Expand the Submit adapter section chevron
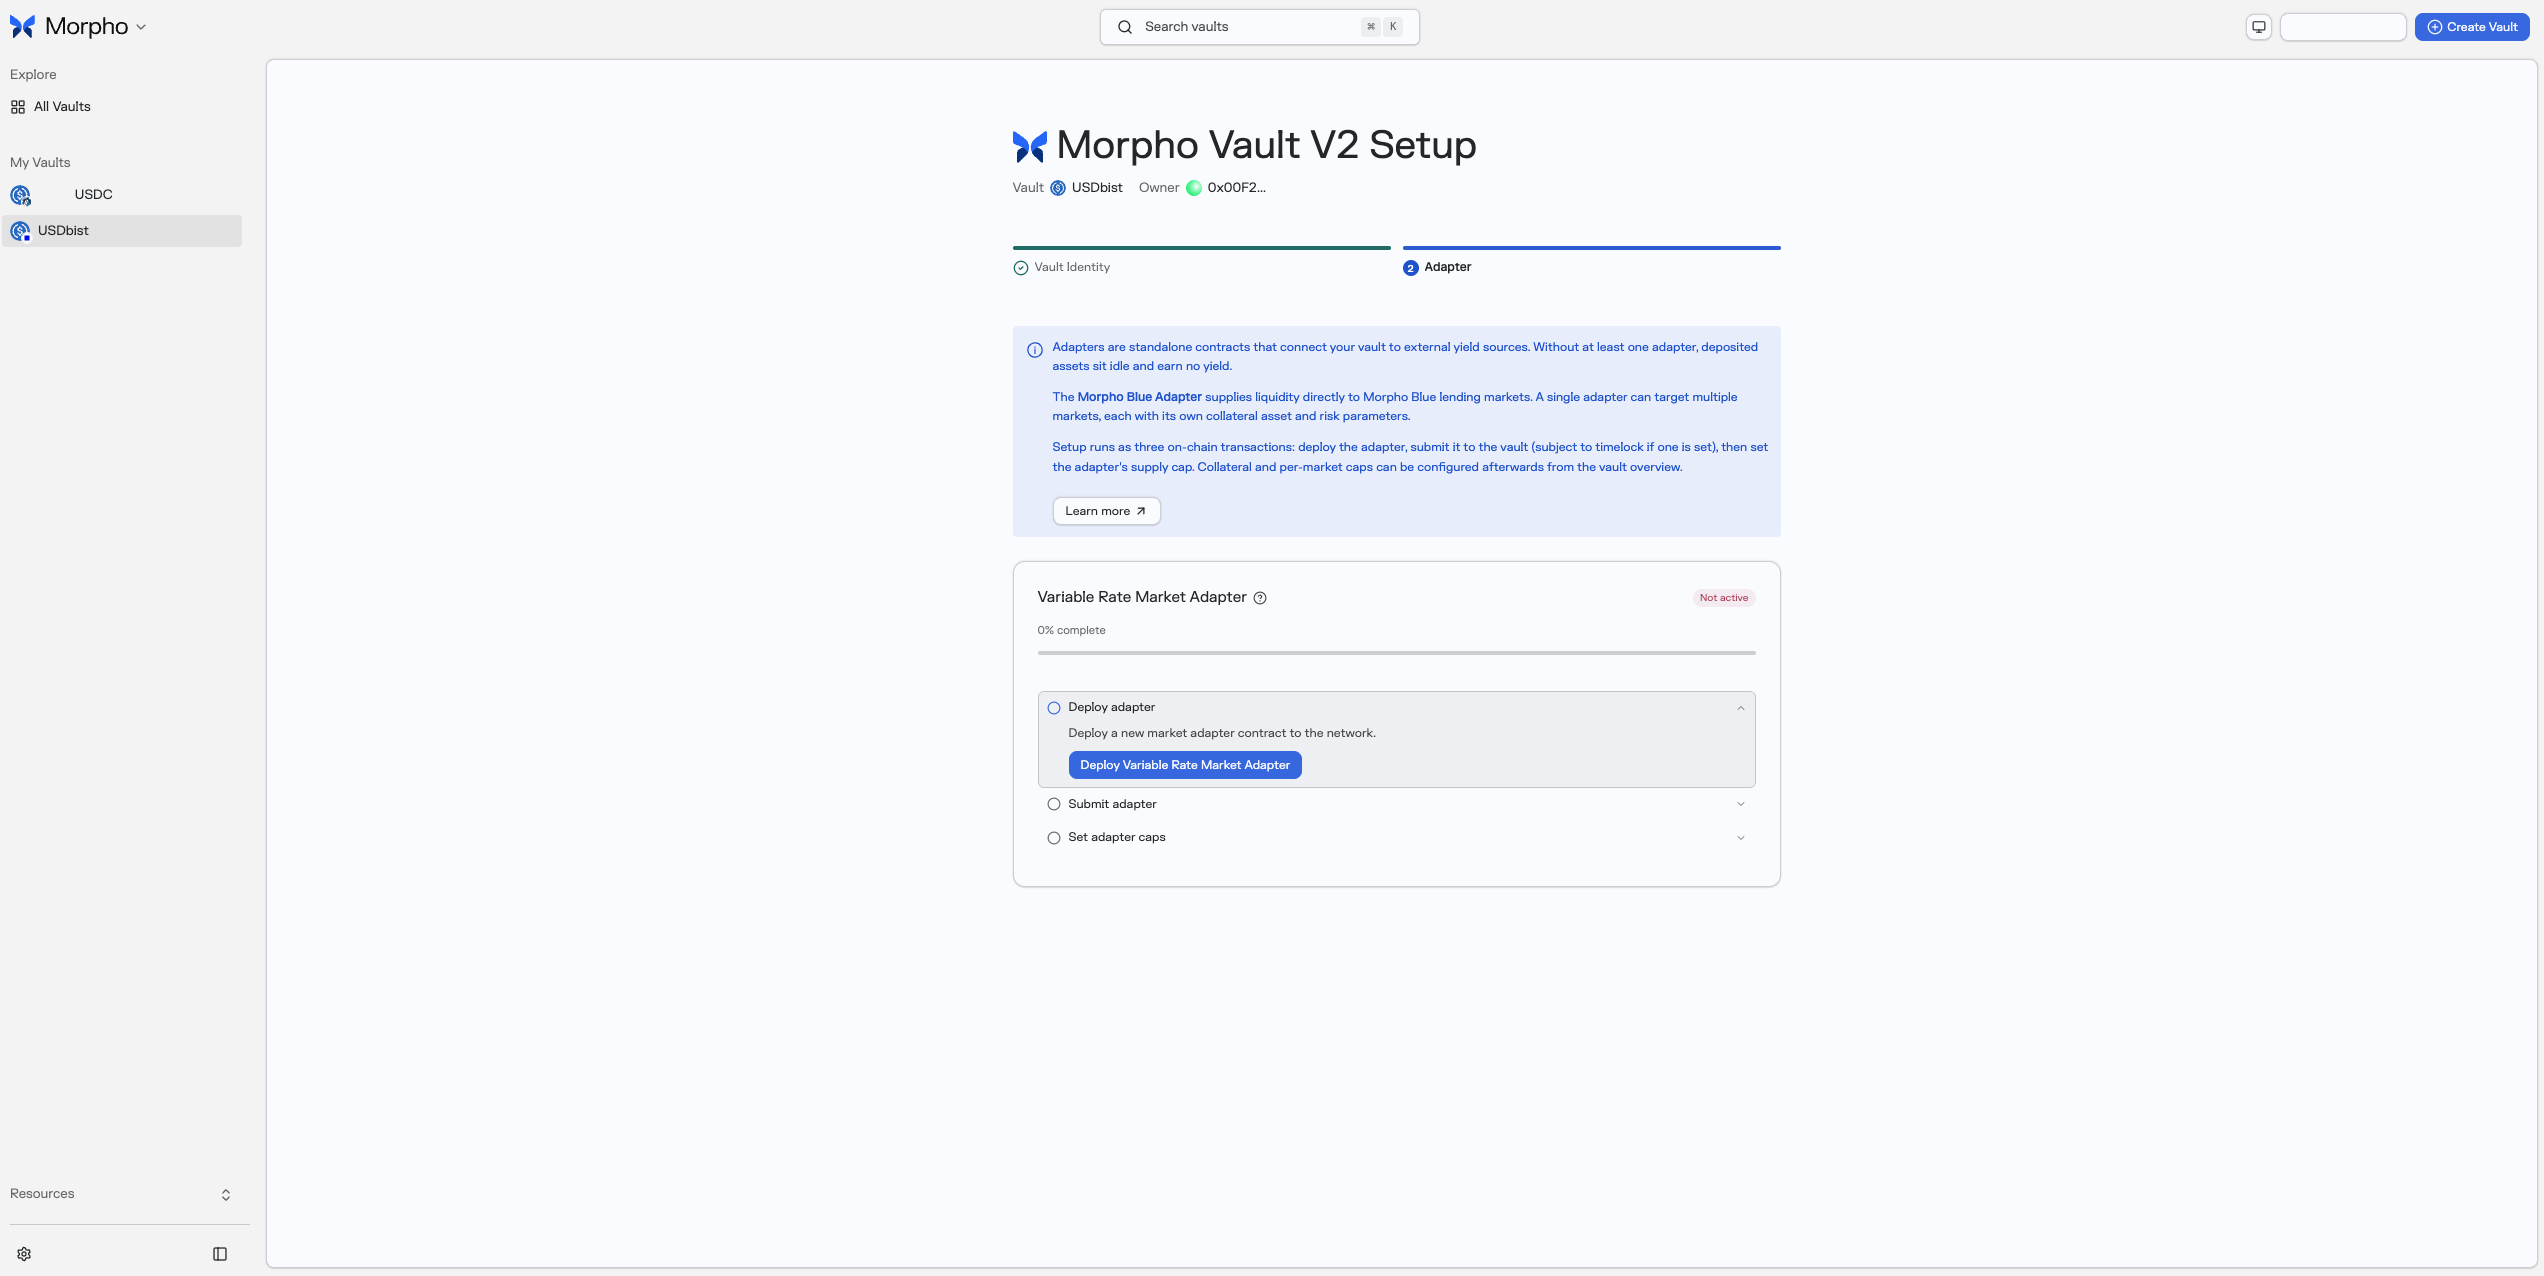The height and width of the screenshot is (1276, 2544). click(1741, 804)
